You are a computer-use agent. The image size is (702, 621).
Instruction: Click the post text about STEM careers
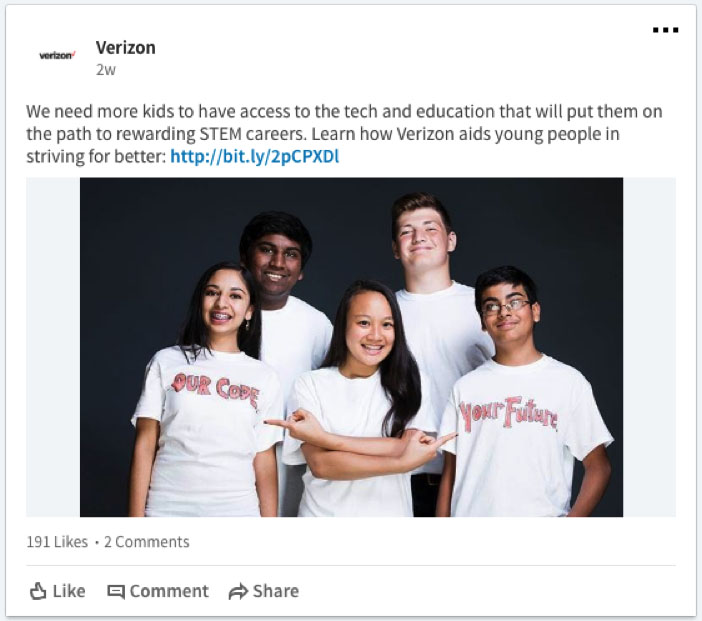tap(344, 134)
